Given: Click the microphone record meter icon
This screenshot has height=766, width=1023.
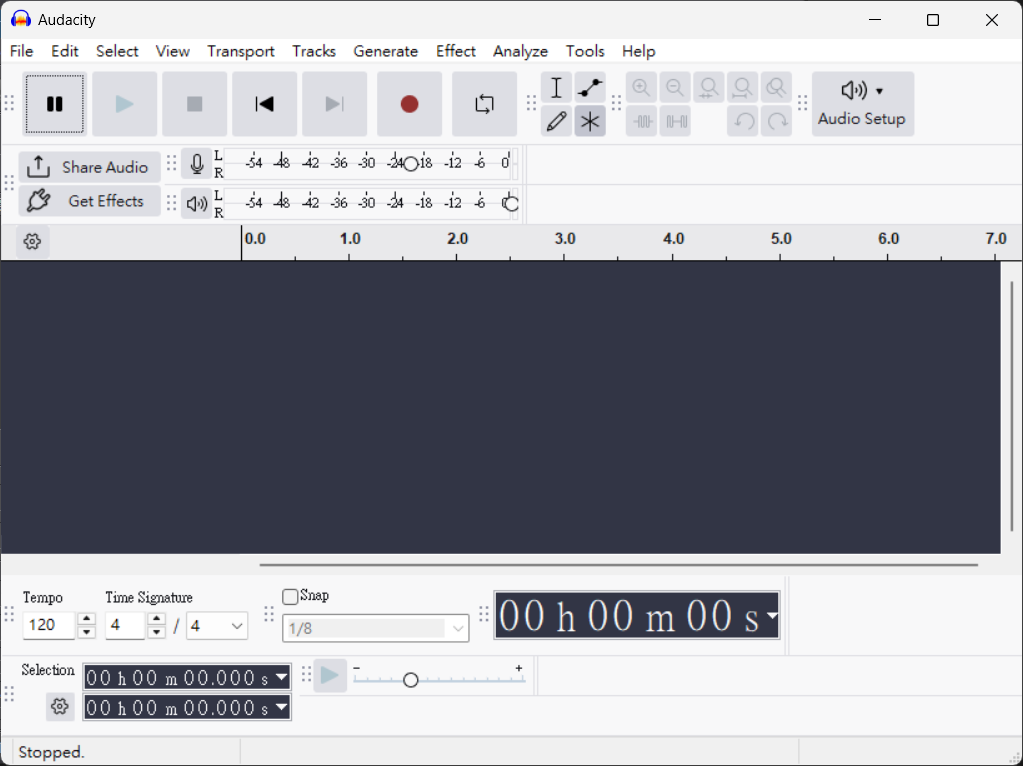Looking at the screenshot, I should click(x=197, y=164).
